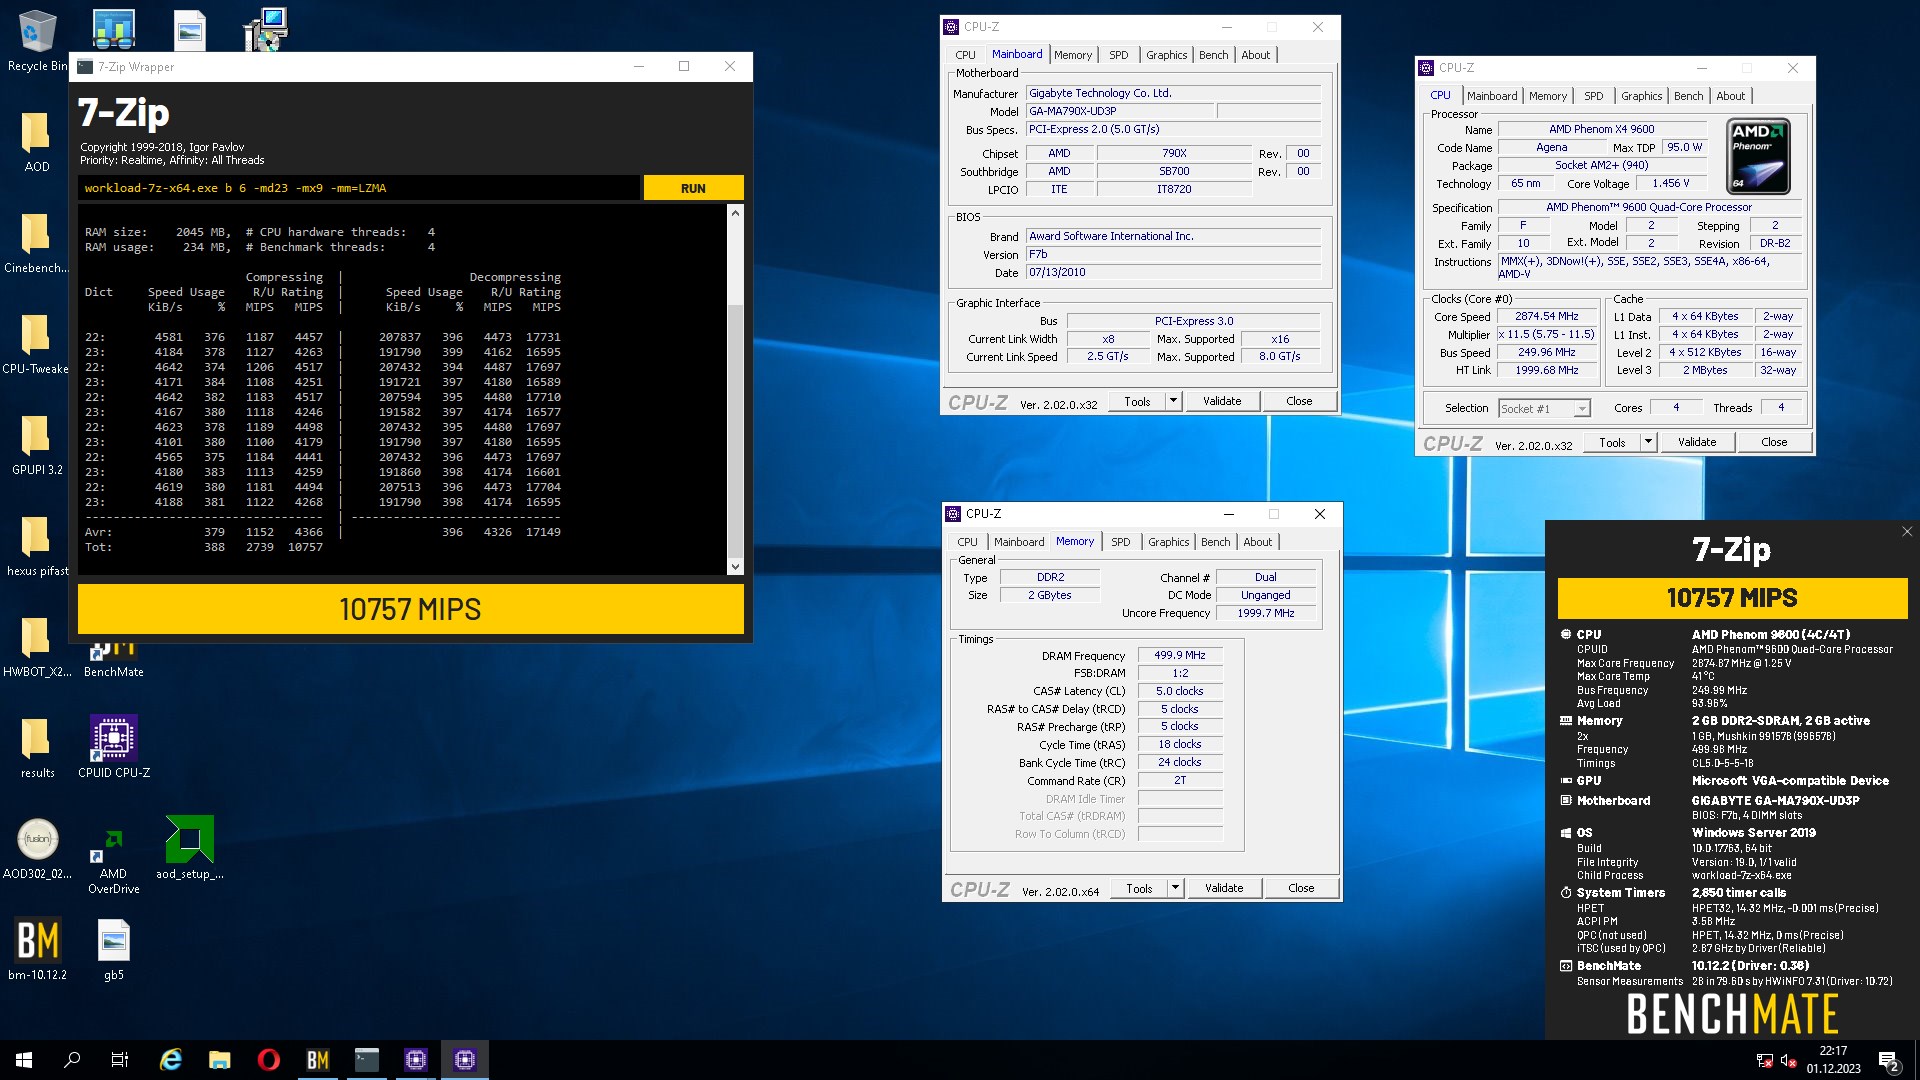This screenshot has height=1080, width=1920.
Task: Switch to CPU tab in Mainboard CPU-Z window
Action: pyautogui.click(x=965, y=55)
